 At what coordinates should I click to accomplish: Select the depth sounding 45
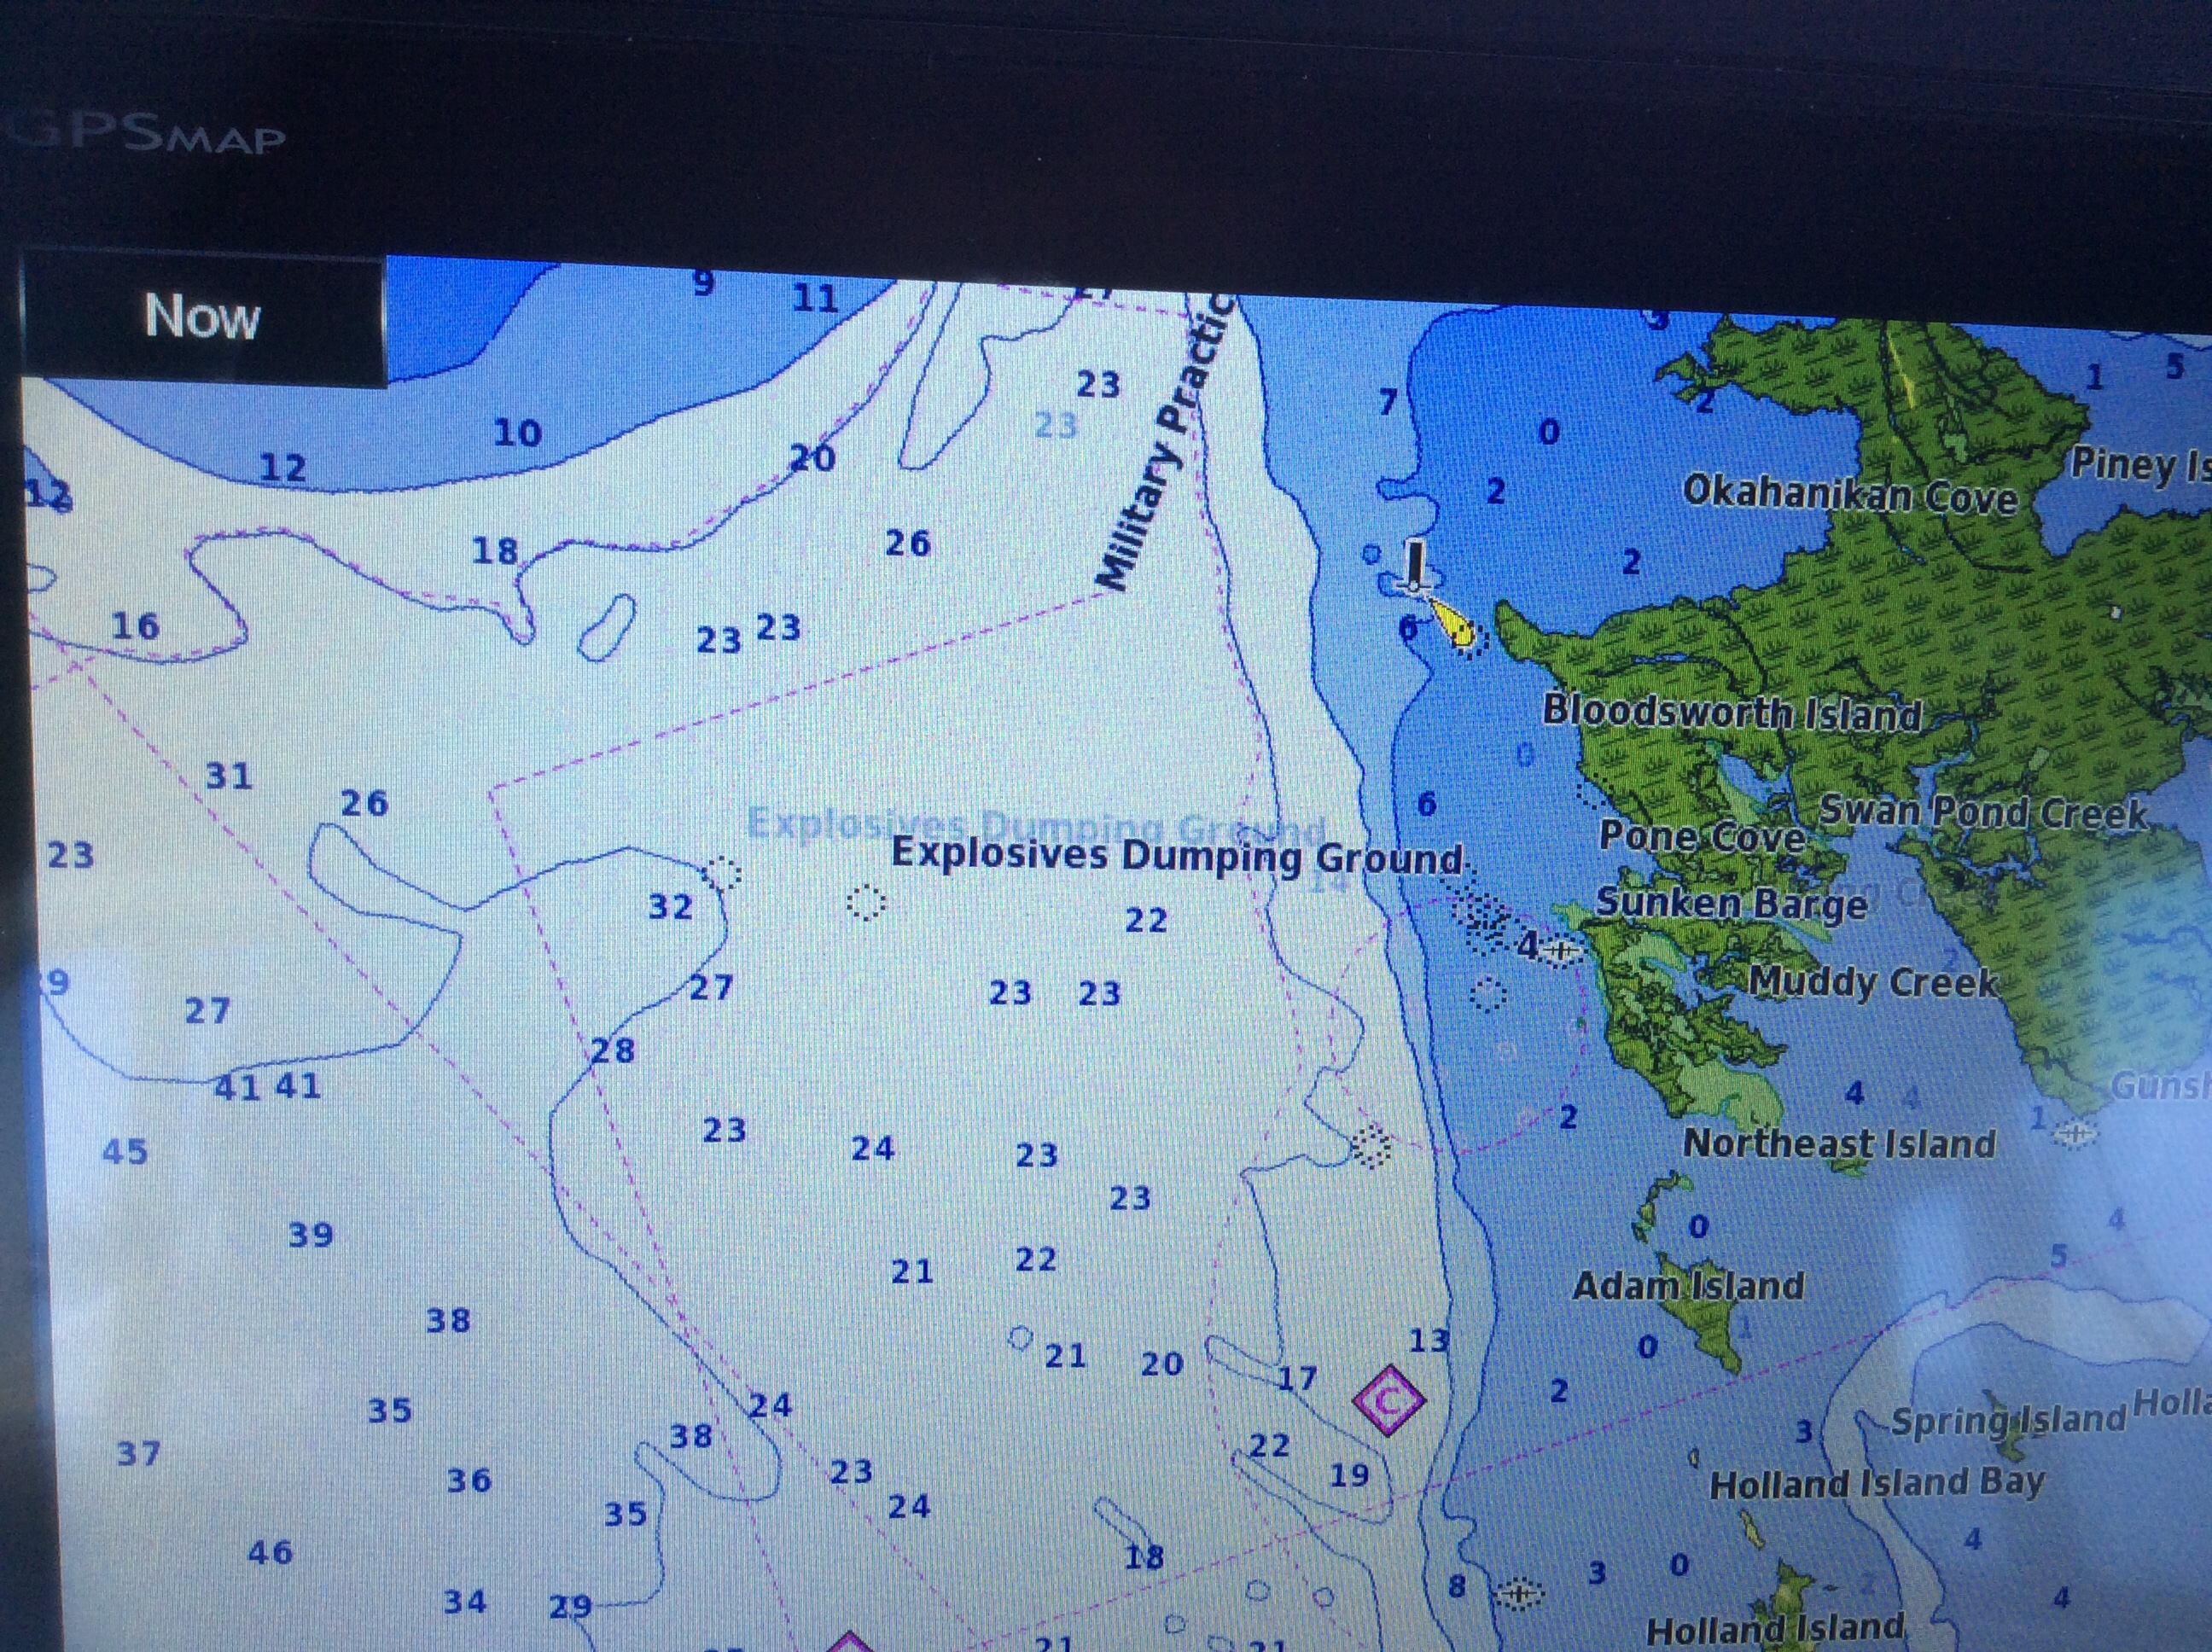point(125,1152)
